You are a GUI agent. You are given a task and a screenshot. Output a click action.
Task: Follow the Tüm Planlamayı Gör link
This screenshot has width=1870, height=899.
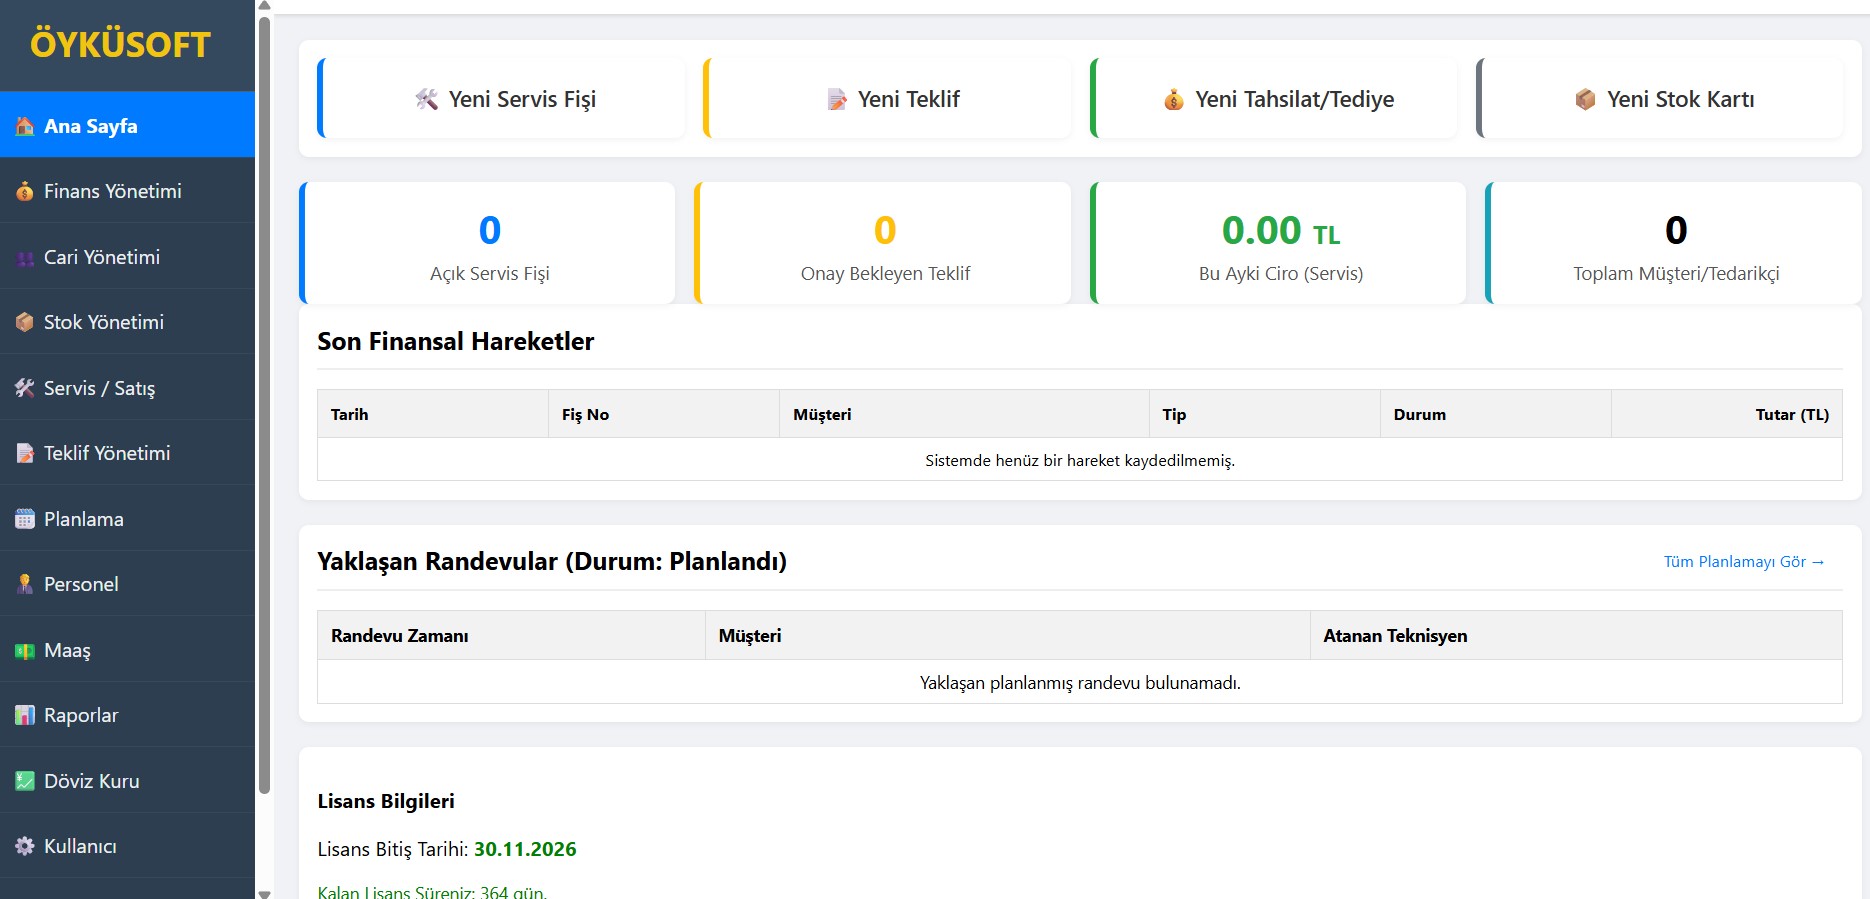(x=1743, y=562)
